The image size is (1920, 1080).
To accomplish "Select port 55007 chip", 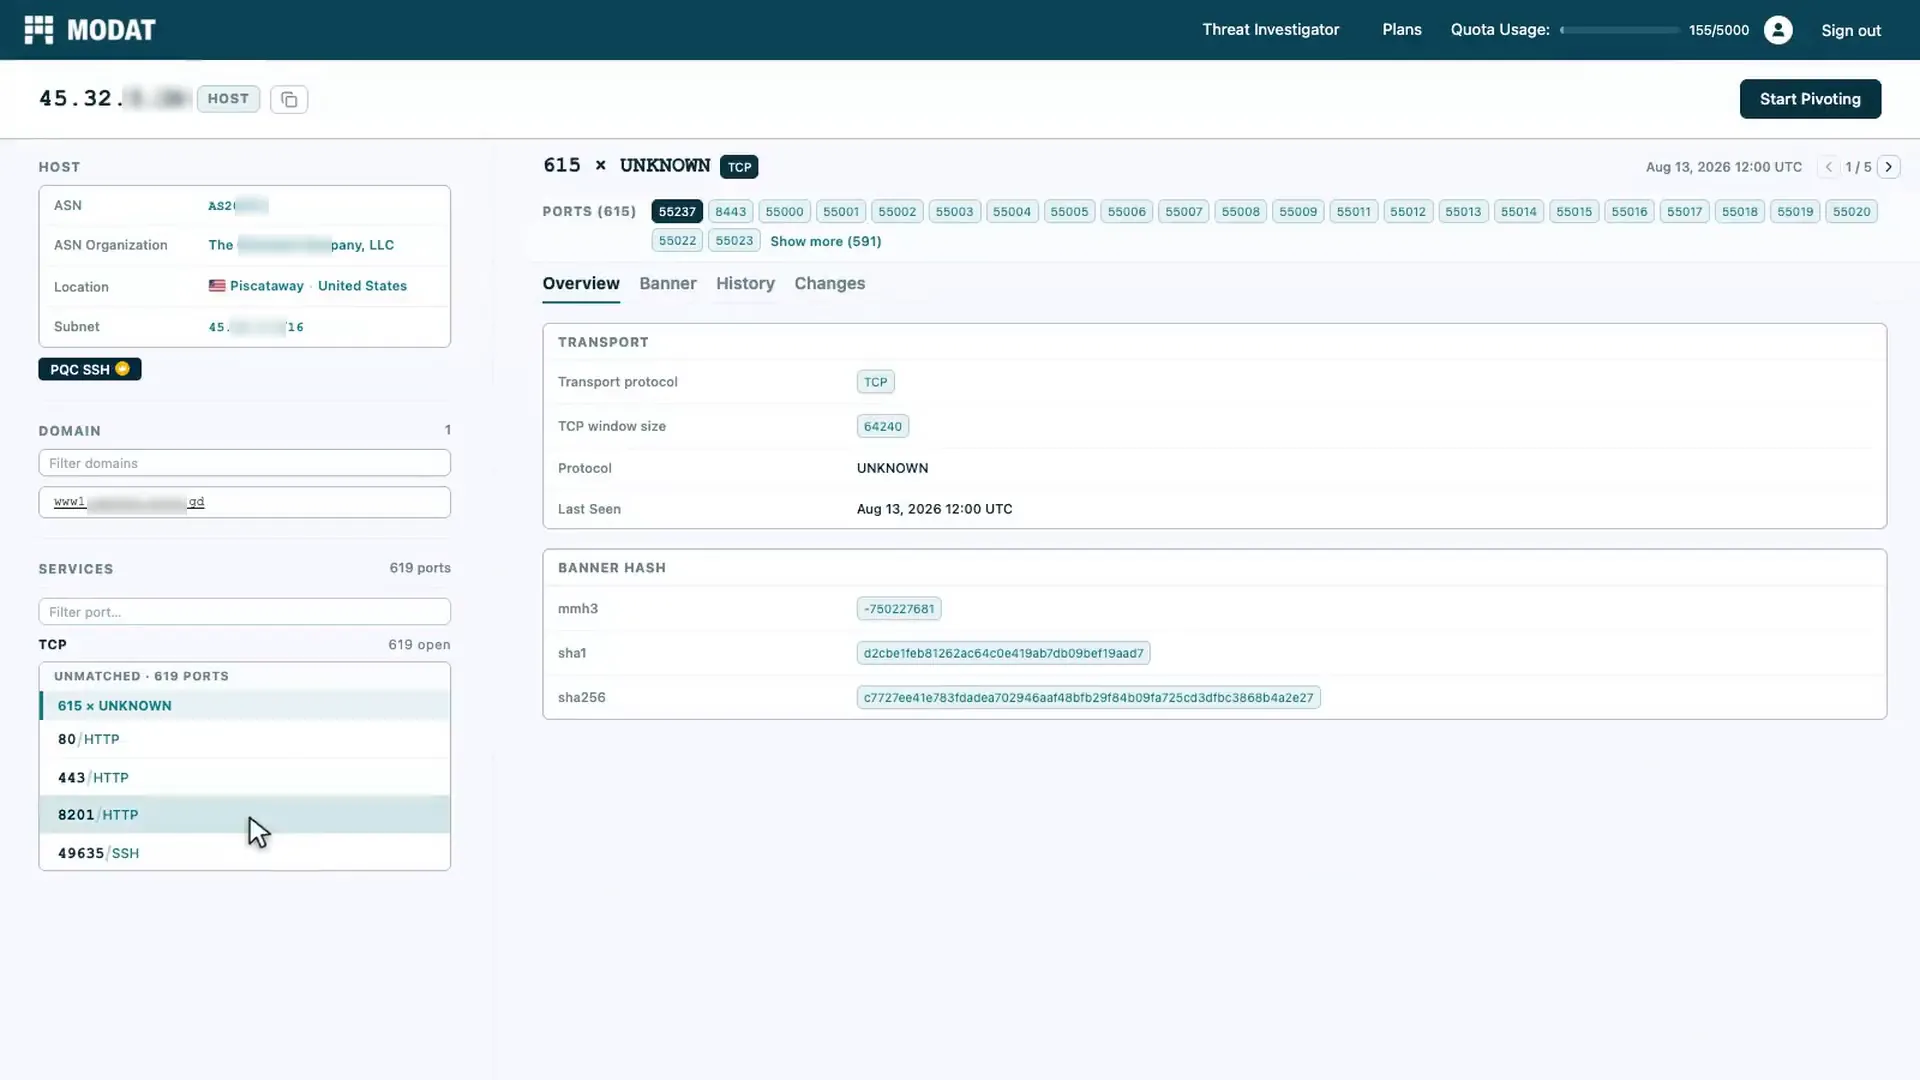I will (x=1184, y=211).
